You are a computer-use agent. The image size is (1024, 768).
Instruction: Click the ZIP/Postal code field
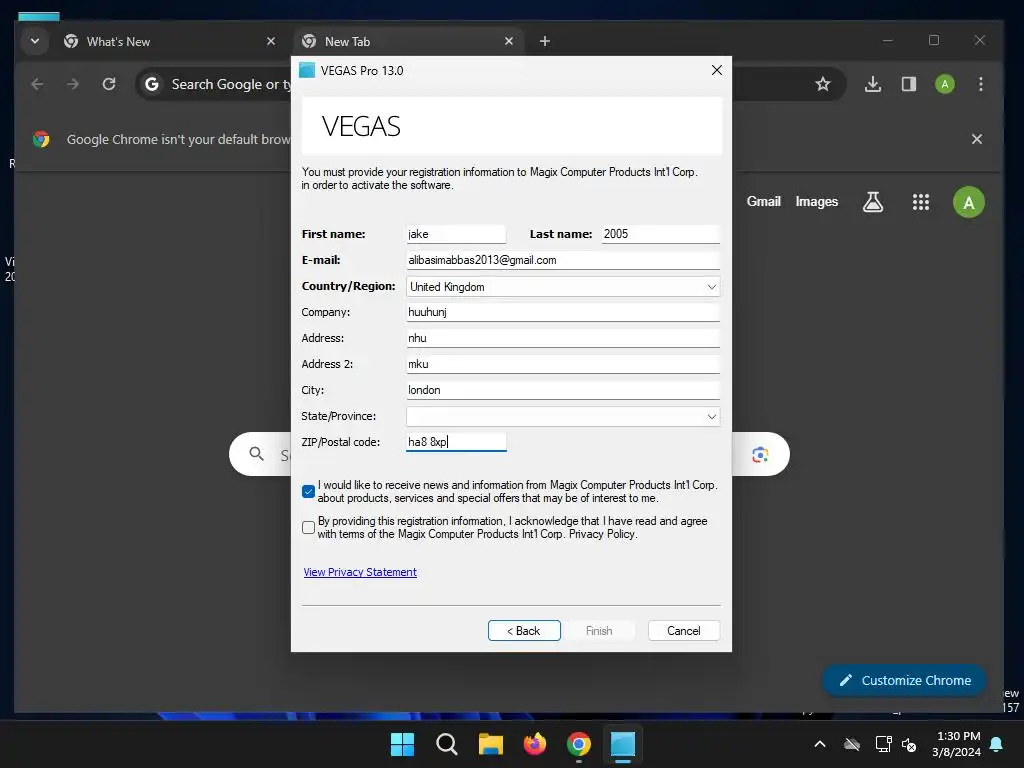pyautogui.click(x=456, y=442)
